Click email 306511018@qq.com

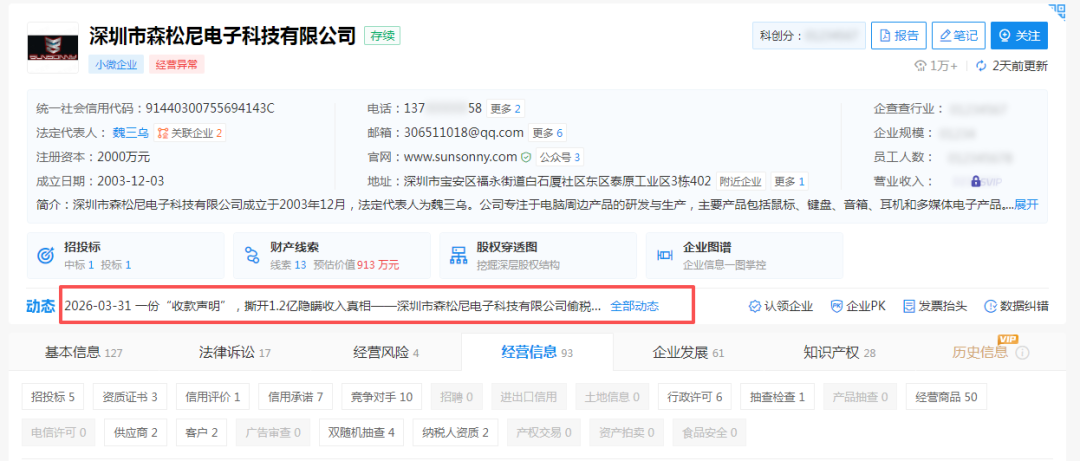coord(464,133)
